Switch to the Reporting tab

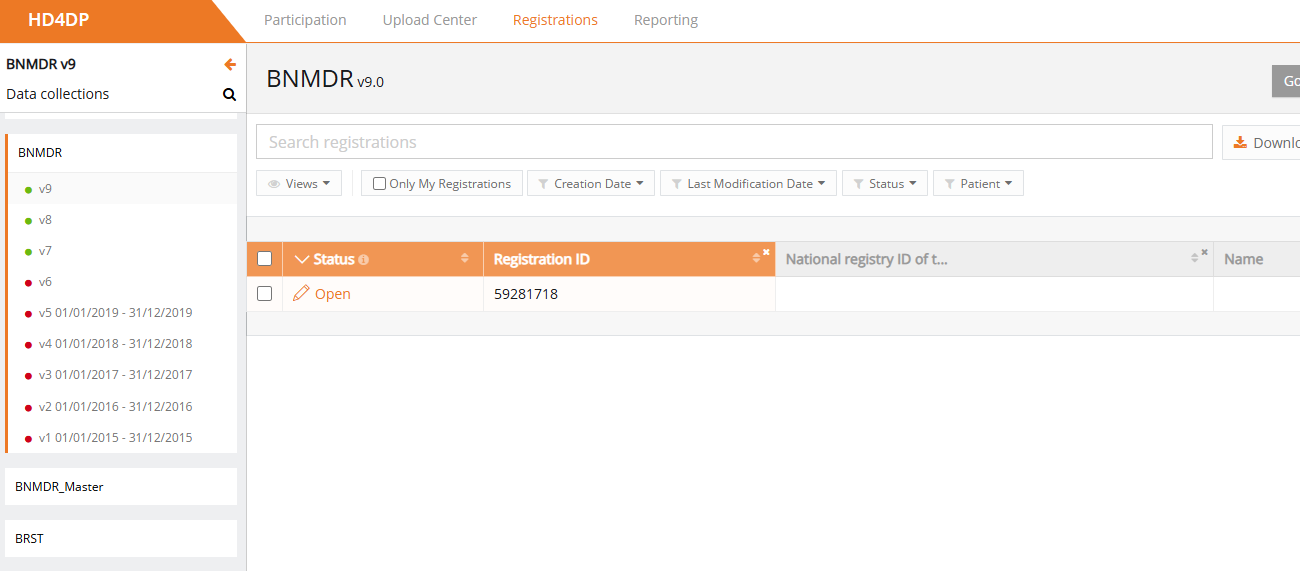click(x=665, y=20)
